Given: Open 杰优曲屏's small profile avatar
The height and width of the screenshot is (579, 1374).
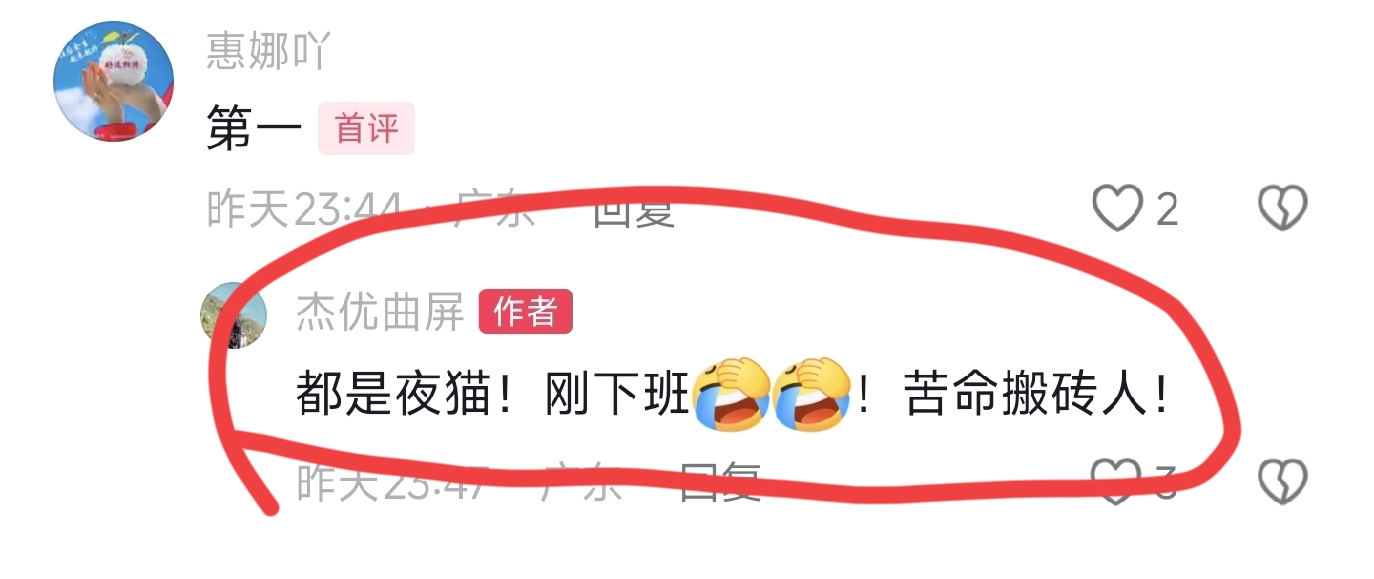Looking at the screenshot, I should 234,315.
